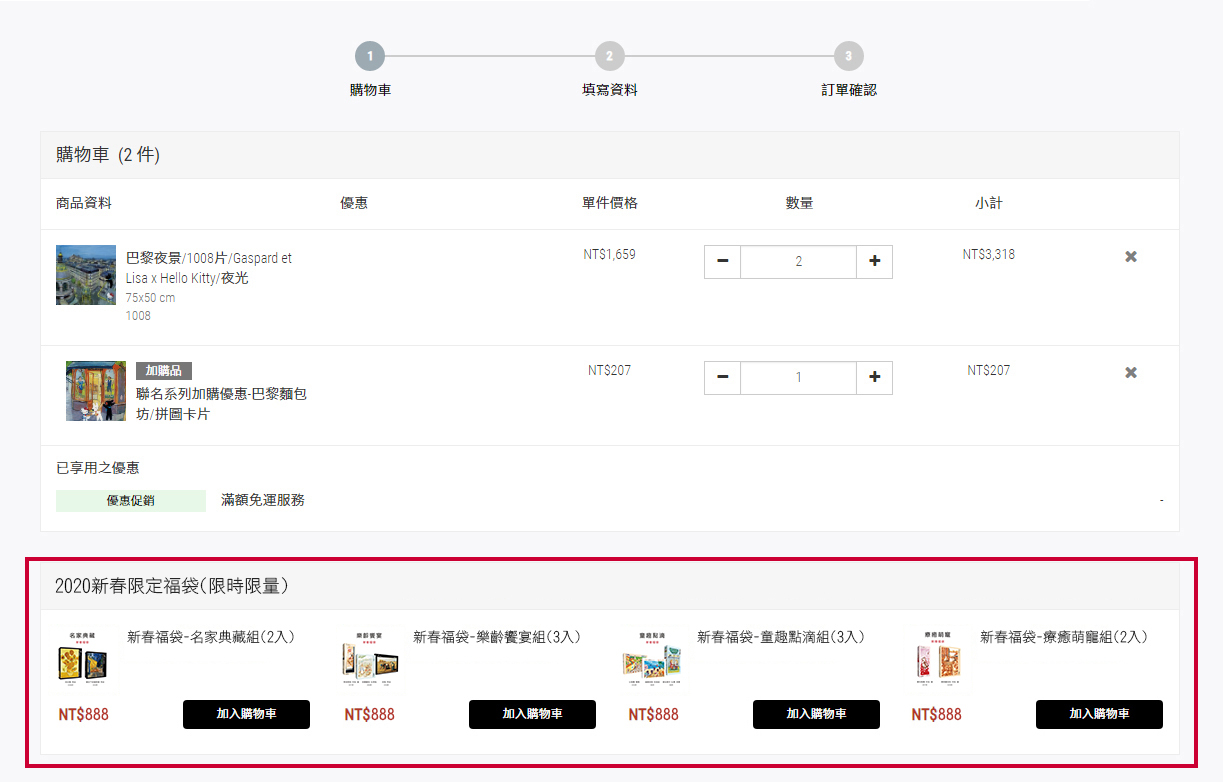
Task: Add 樂齡饗宴組 lucky bag to cart
Action: 532,714
